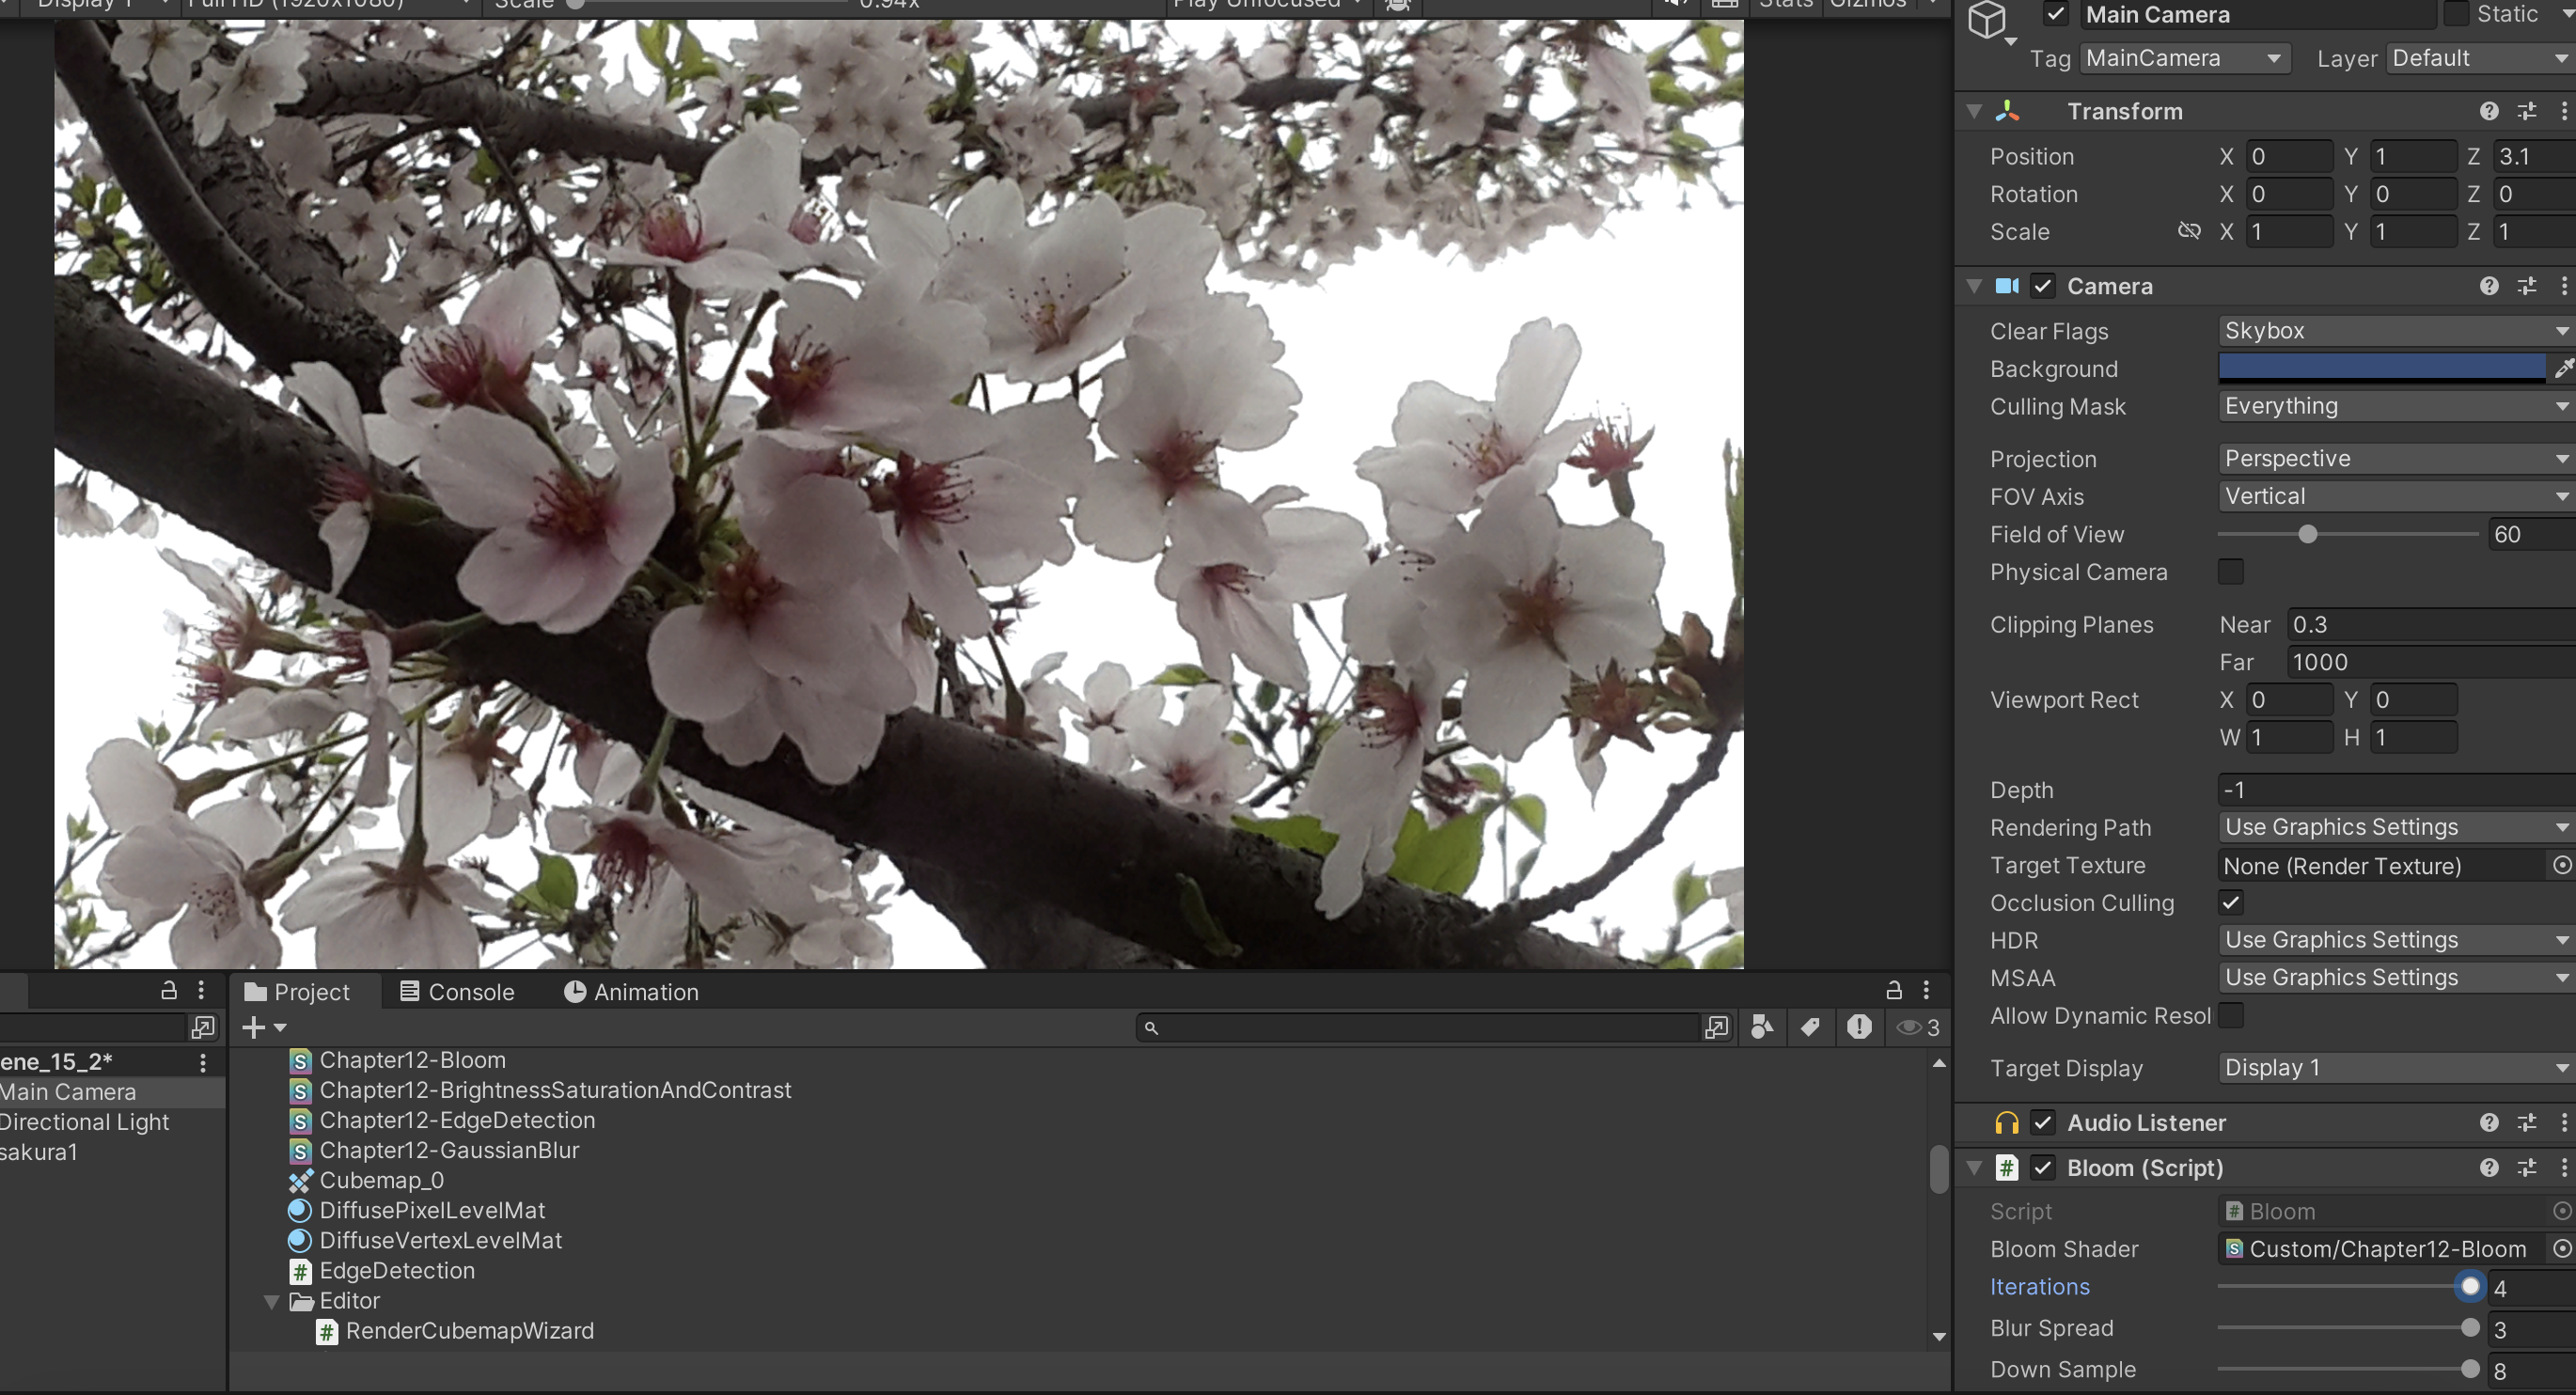The height and width of the screenshot is (1395, 2576).
Task: Toggle the Scale constrain proportions link icon
Action: point(2189,231)
